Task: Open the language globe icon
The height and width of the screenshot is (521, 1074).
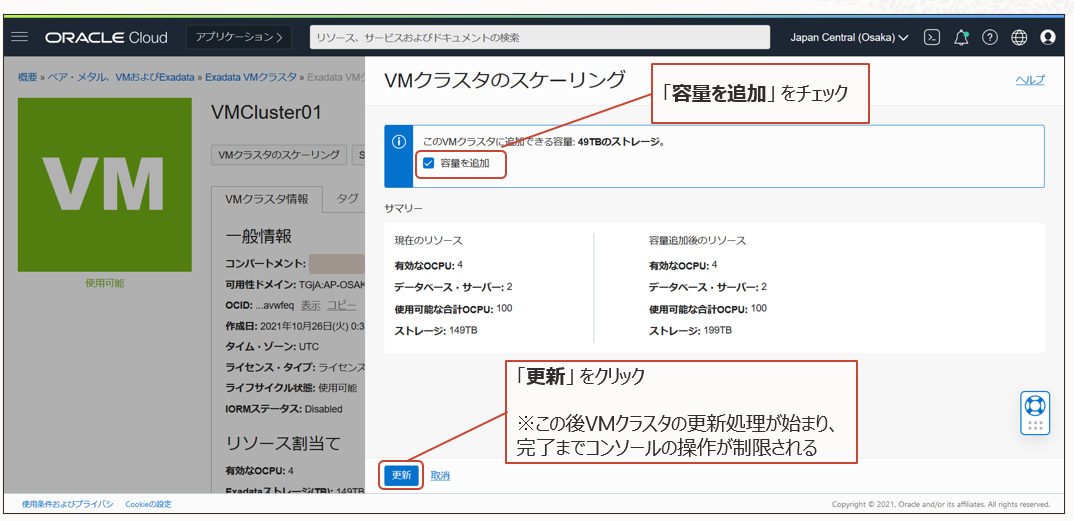Action: tap(1019, 37)
